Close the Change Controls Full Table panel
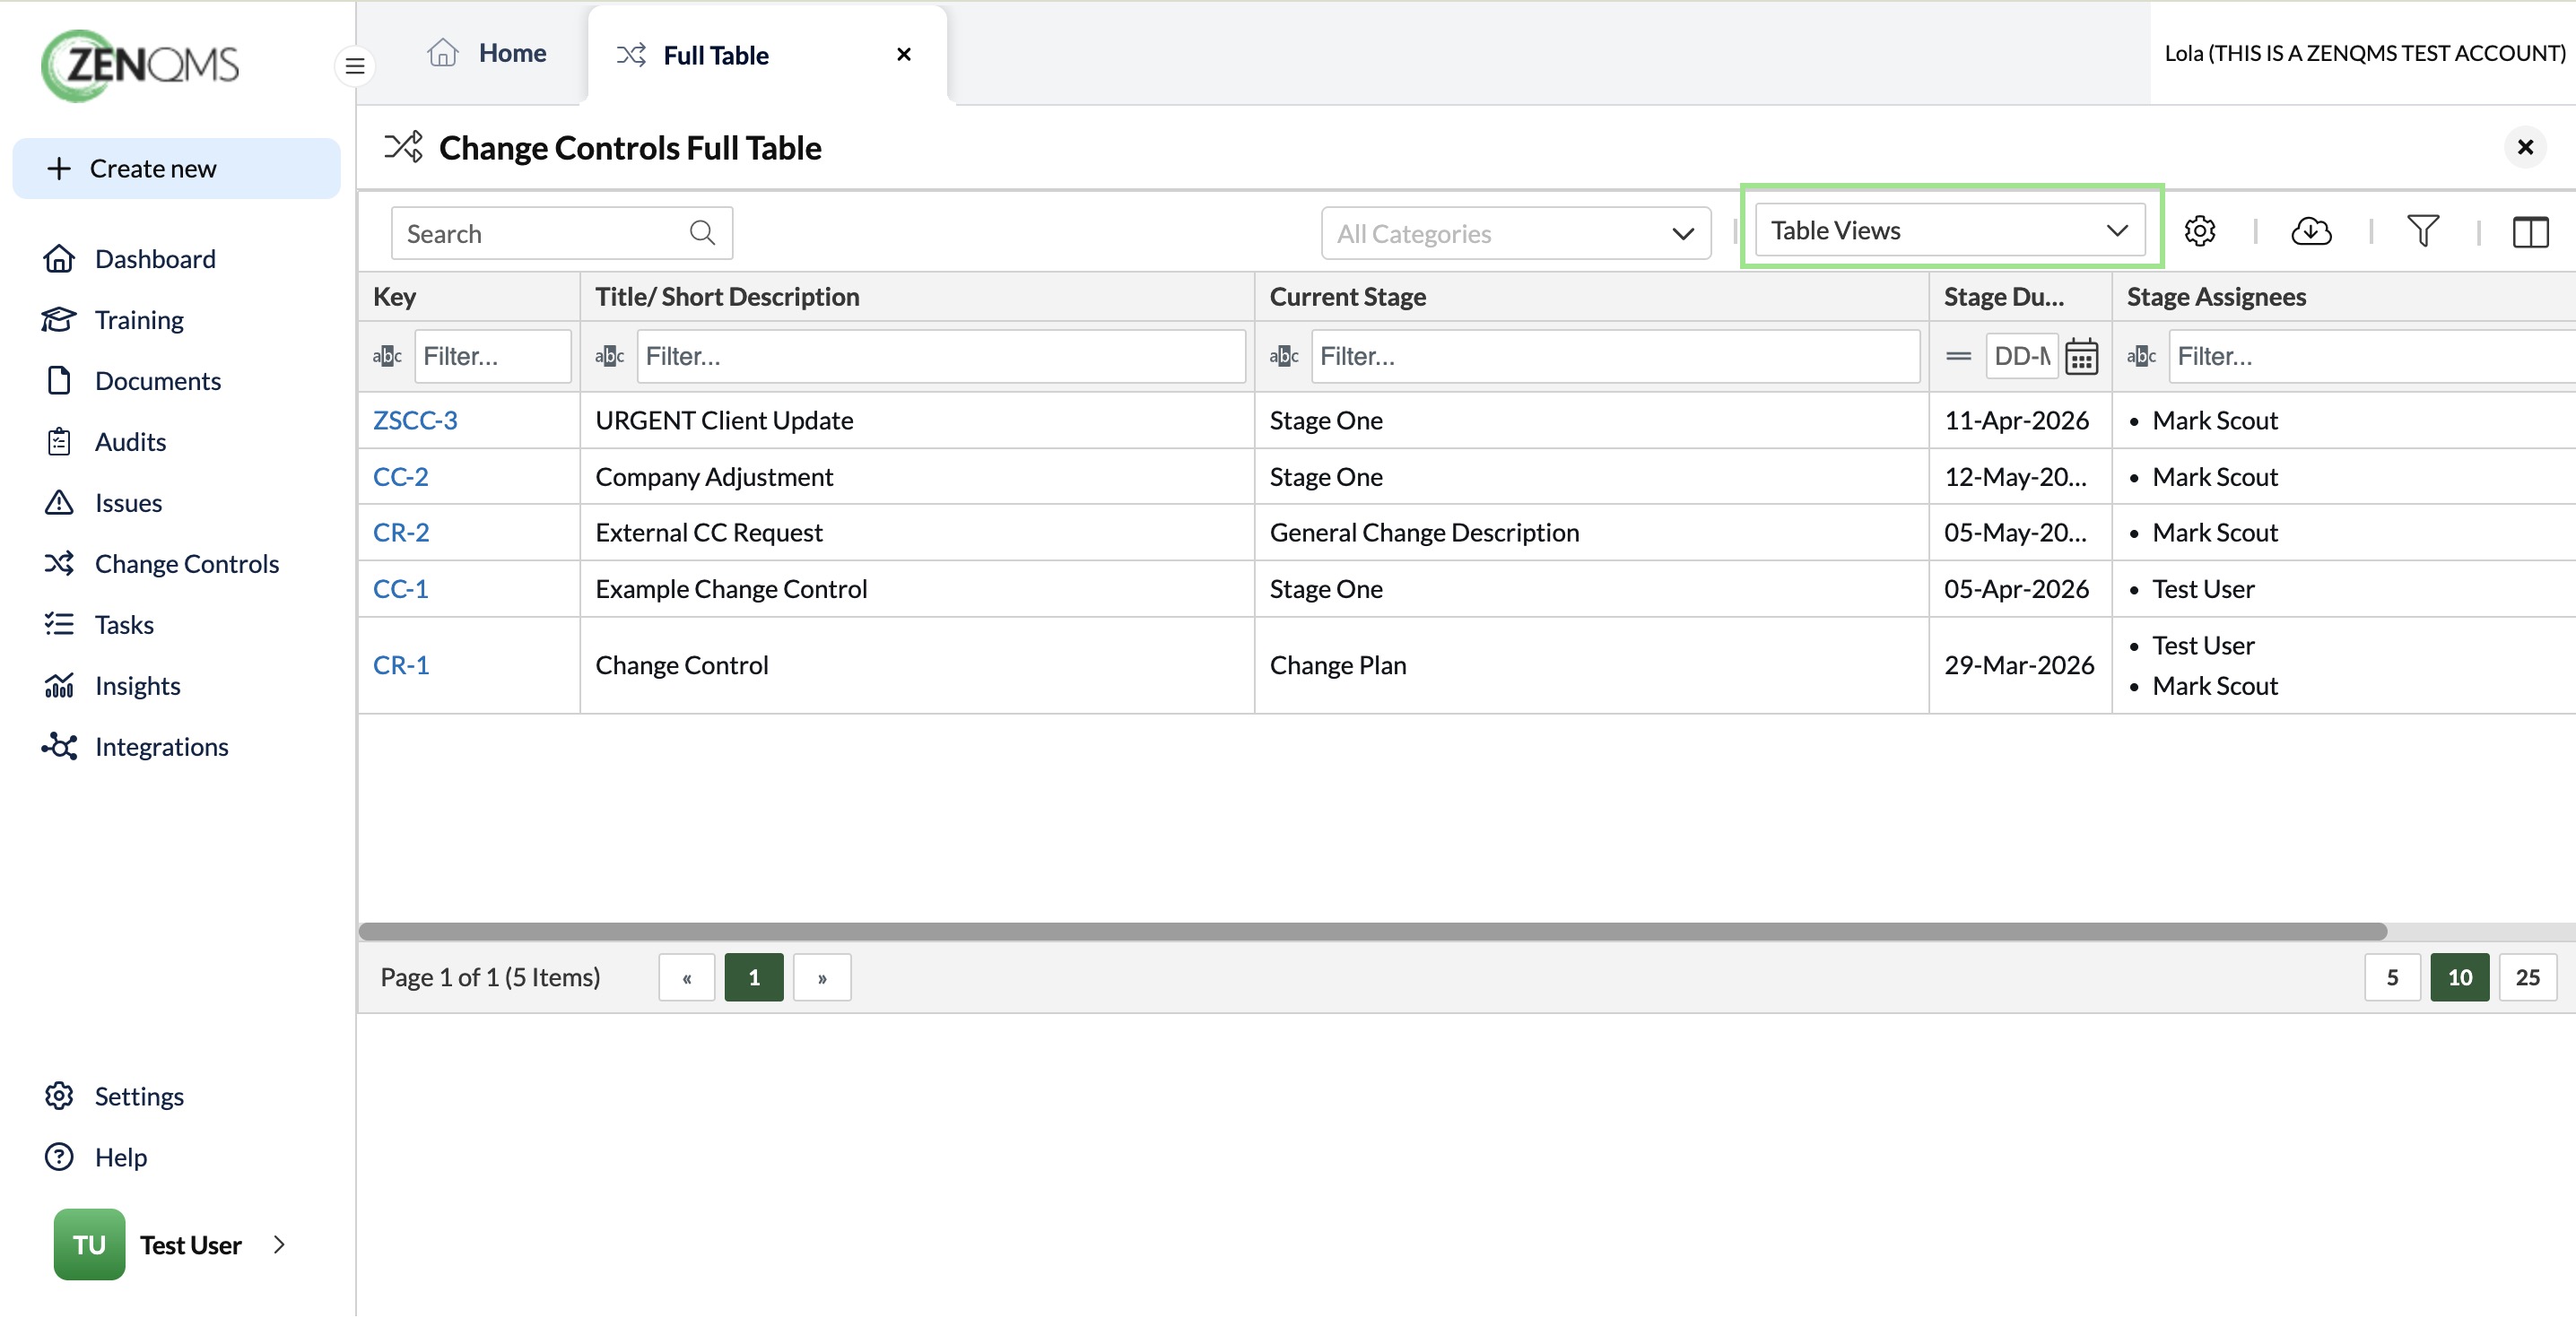This screenshot has height=1318, width=2576. (x=2524, y=148)
